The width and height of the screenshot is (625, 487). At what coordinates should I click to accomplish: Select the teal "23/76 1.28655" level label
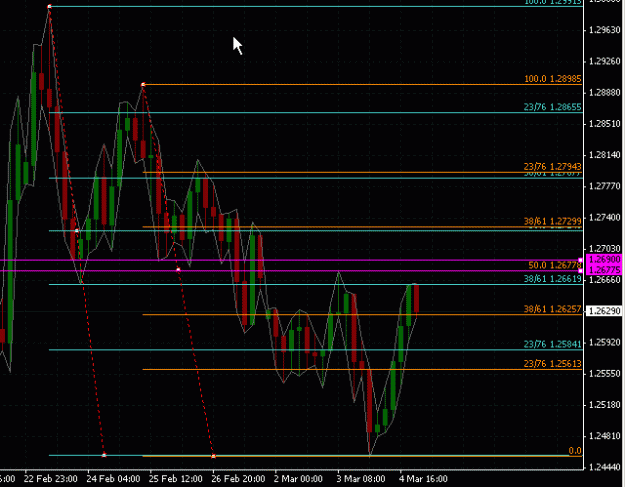(552, 107)
